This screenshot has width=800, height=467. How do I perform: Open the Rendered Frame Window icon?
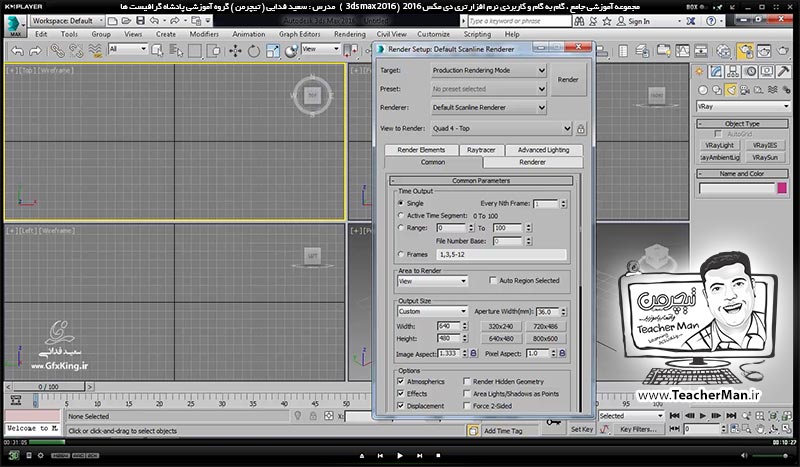click(x=764, y=51)
